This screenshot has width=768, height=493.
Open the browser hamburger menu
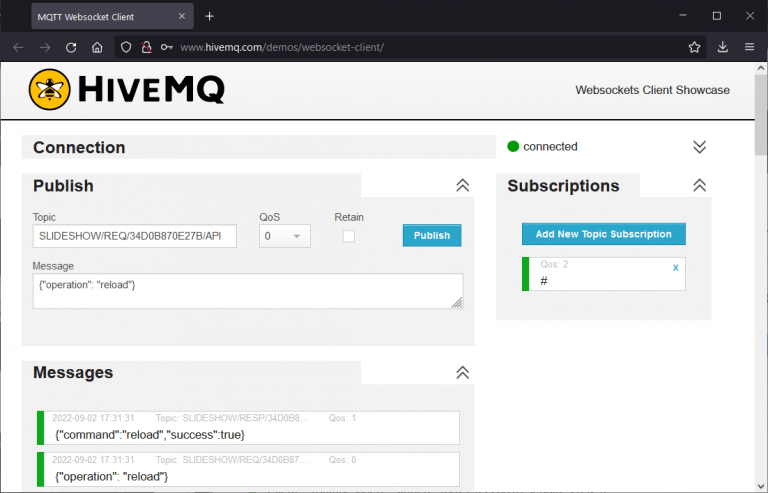(749, 47)
